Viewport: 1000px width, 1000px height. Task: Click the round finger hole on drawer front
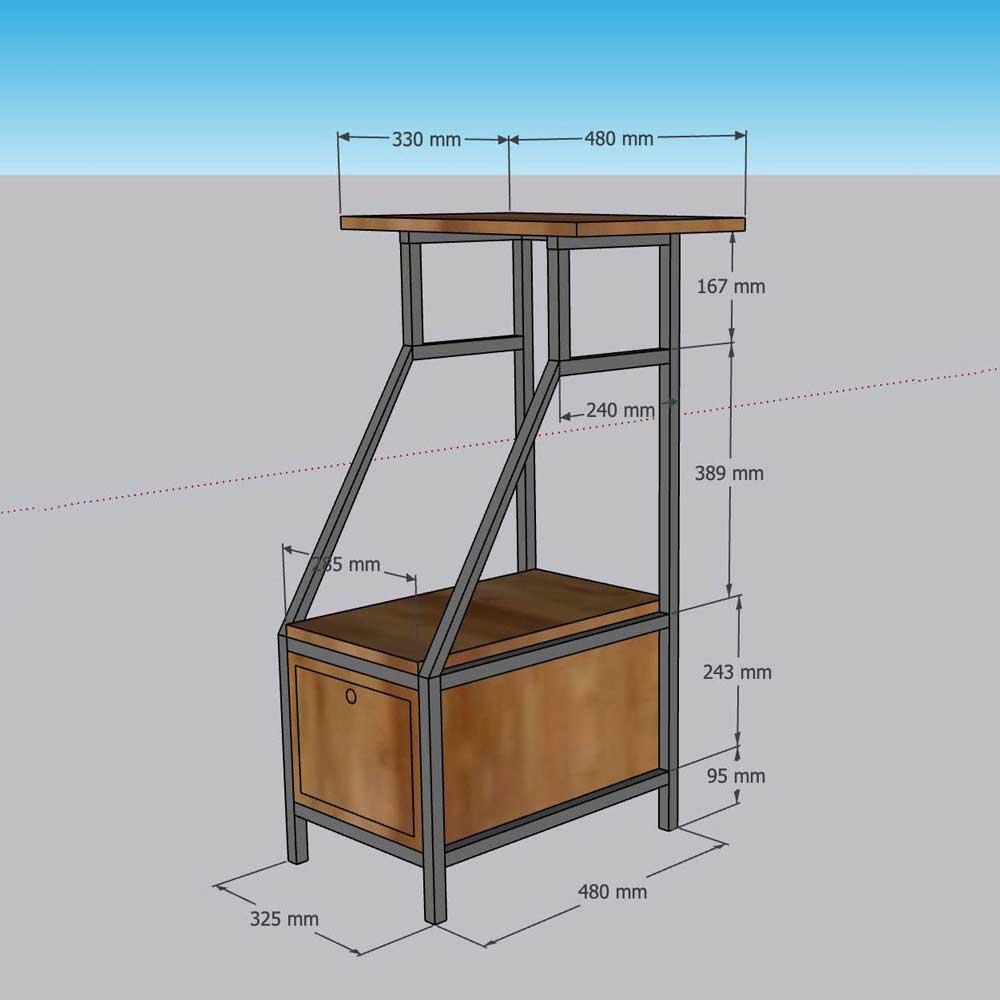pyautogui.click(x=349, y=695)
